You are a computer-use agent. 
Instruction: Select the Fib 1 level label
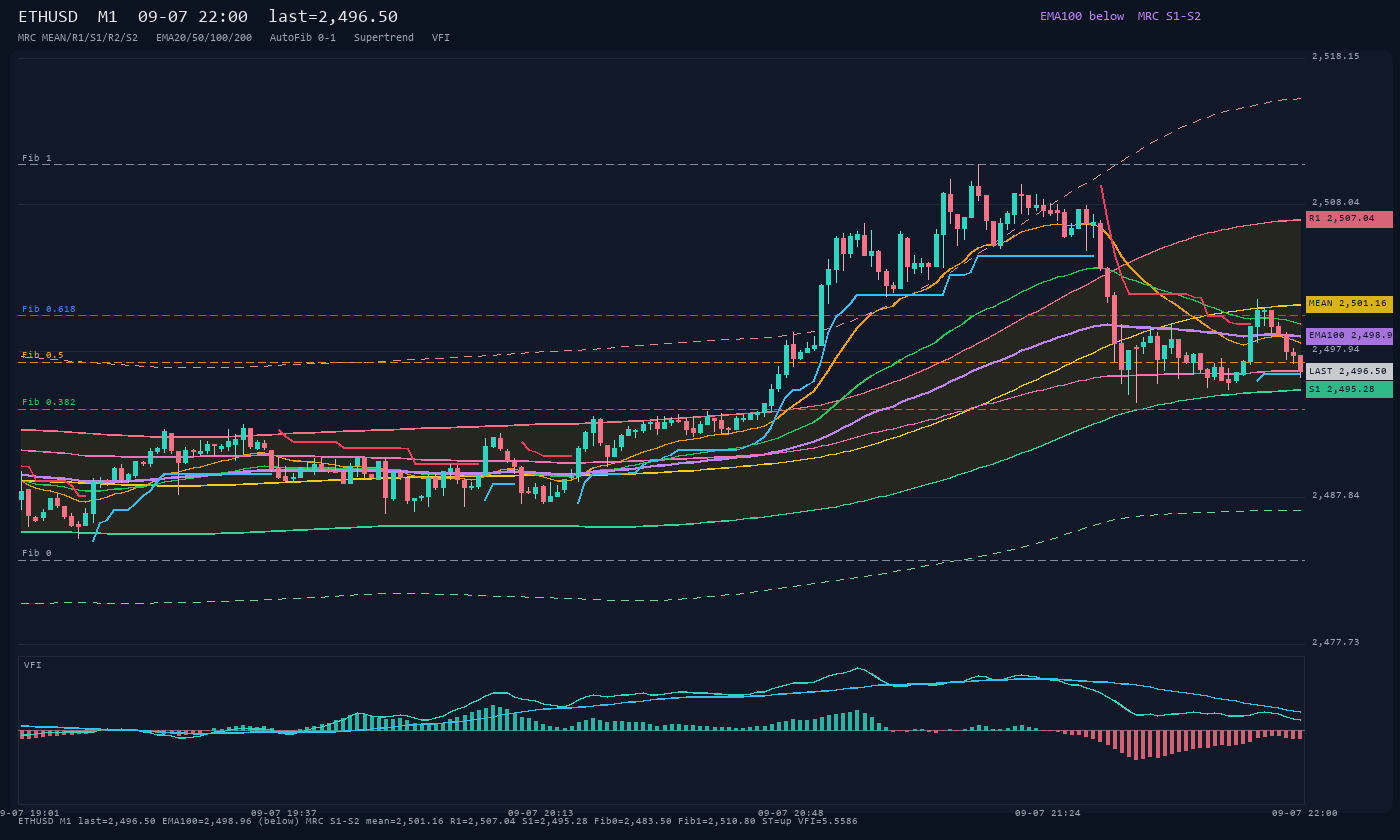tap(37, 158)
